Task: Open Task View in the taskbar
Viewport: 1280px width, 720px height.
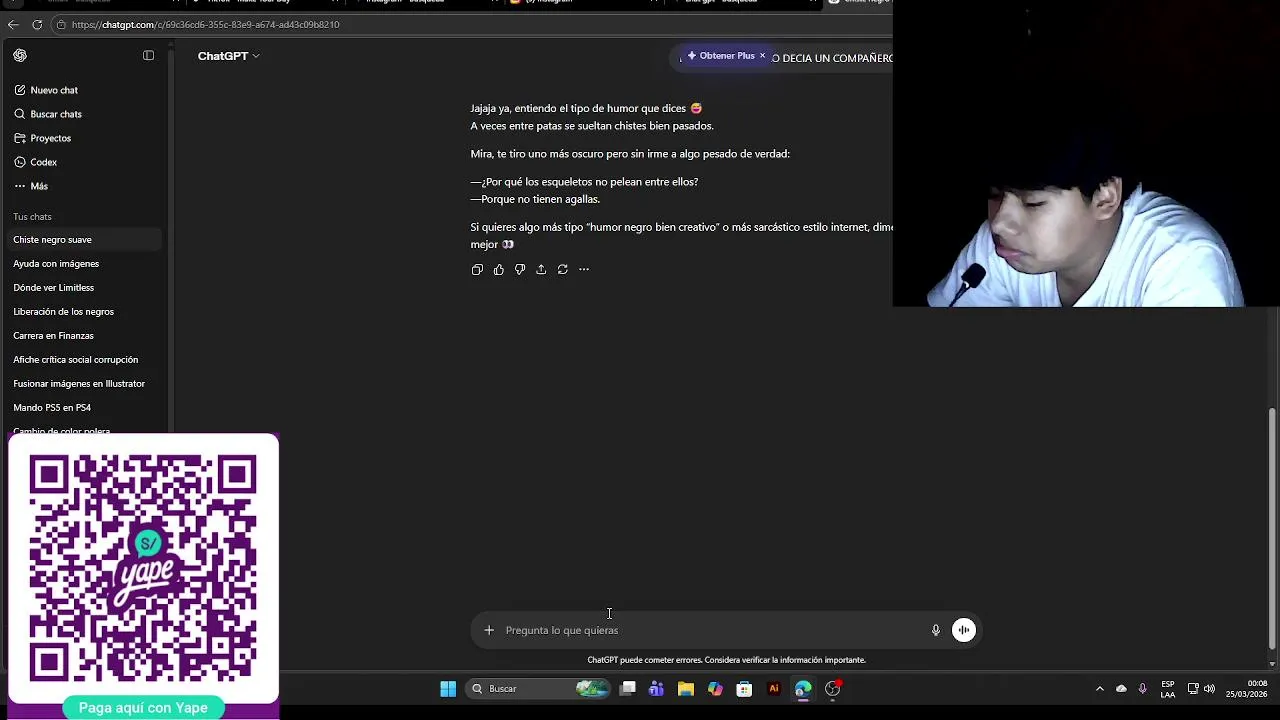Action: (628, 689)
